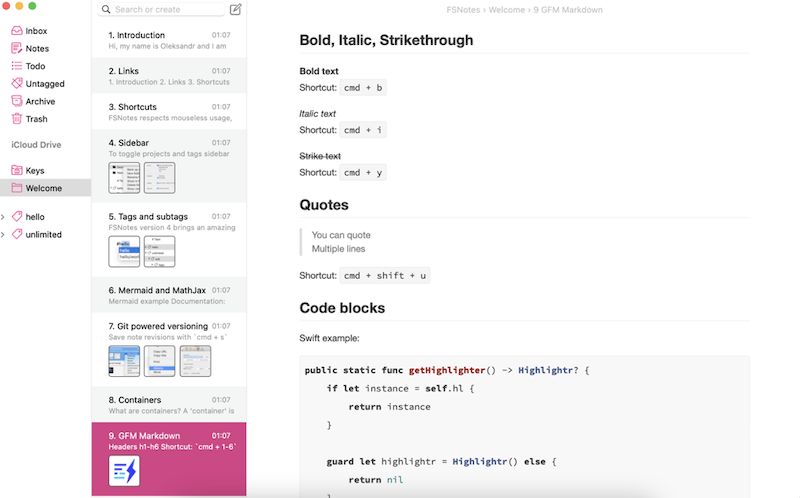Click first thumbnail in 4. Sidebar note
800x498 pixels.
(124, 178)
